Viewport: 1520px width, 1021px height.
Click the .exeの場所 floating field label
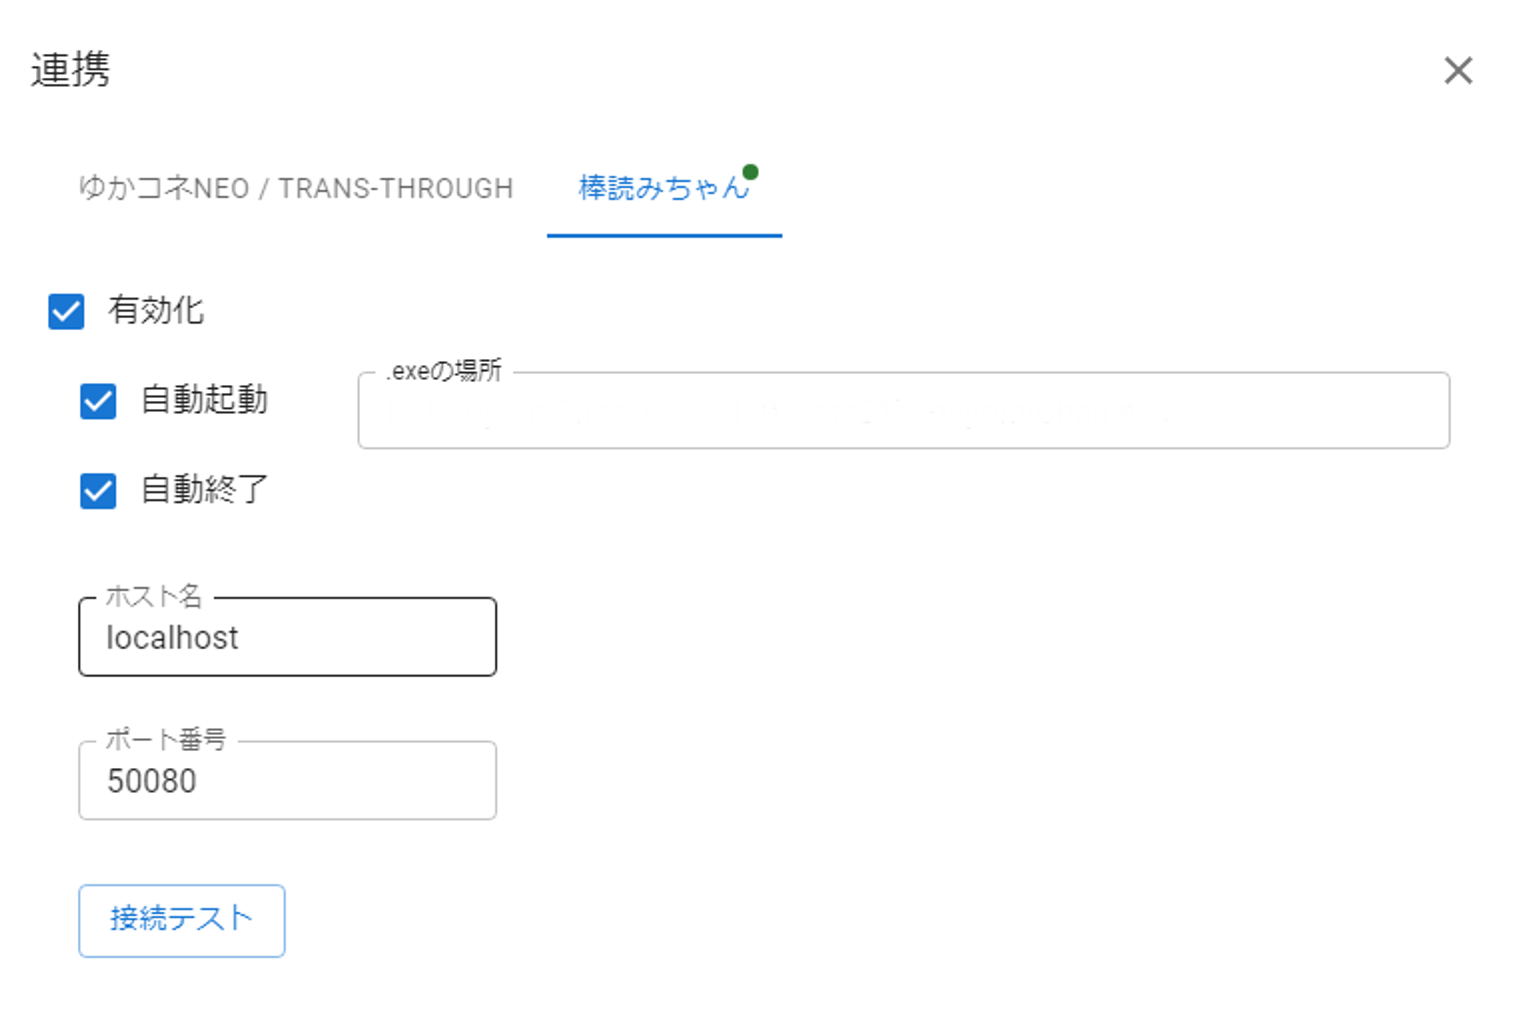pos(444,371)
